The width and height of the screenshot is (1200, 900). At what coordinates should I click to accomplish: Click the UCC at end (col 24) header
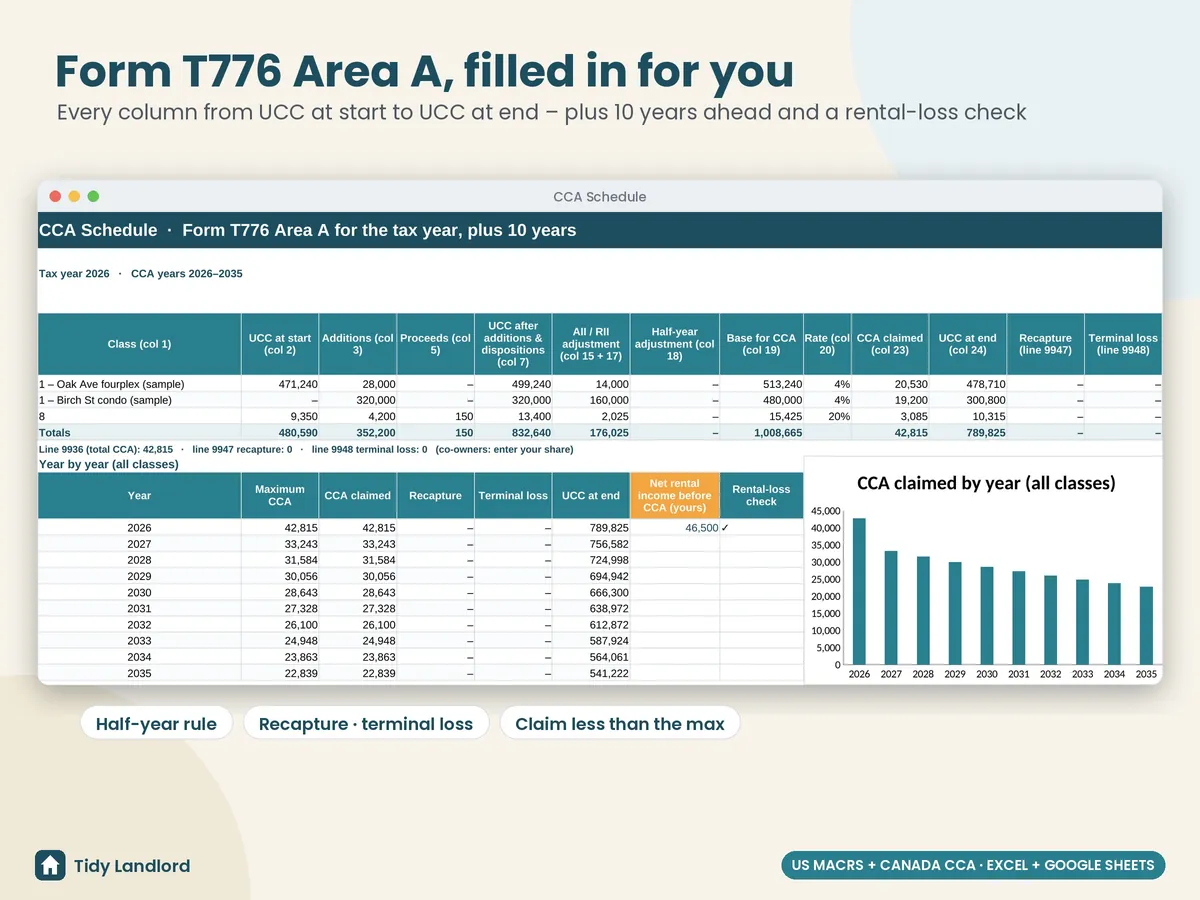pyautogui.click(x=968, y=344)
